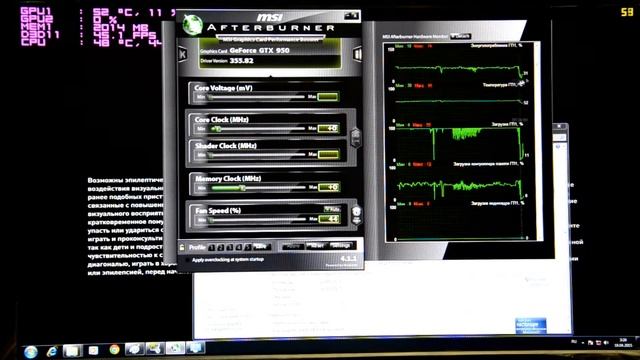Open the File Explorer taskbar icon
Image resolution: width=640 pixels, height=360 pixels.
pos(73,351)
